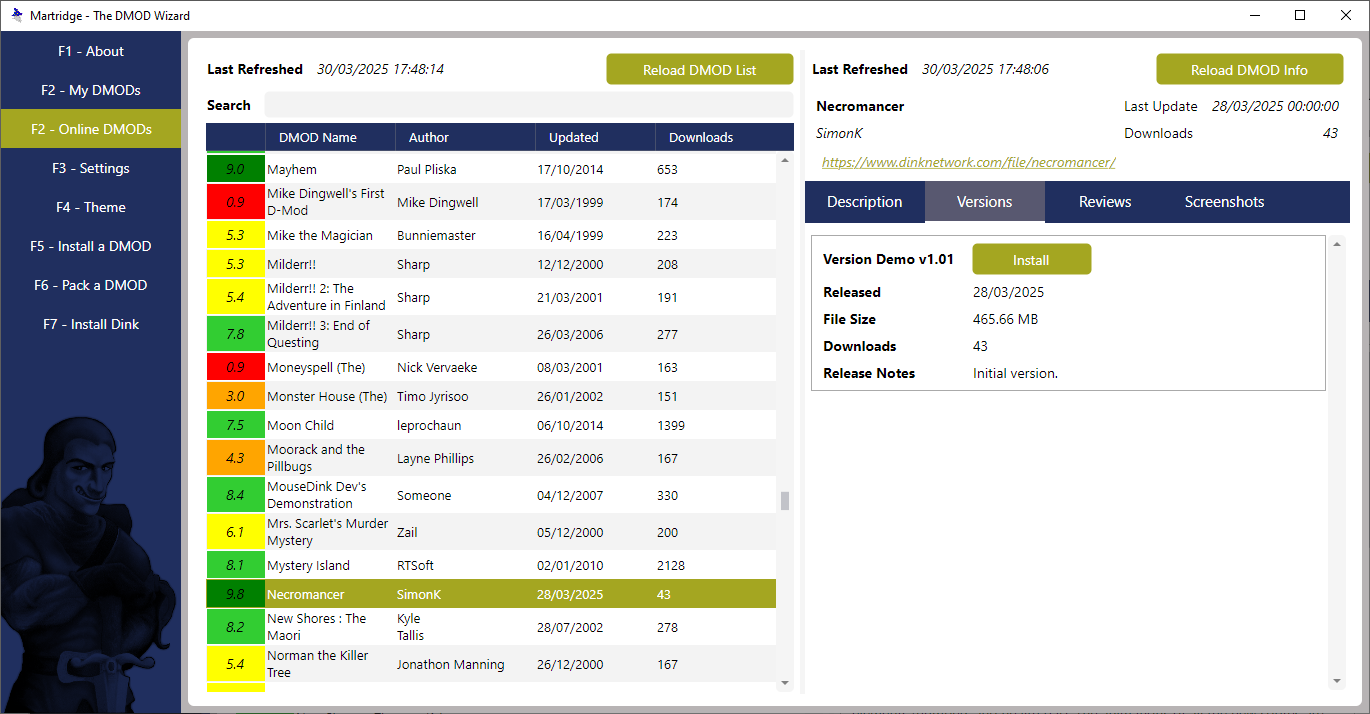The width and height of the screenshot is (1370, 714).
Task: Open F5 - Install a DMOD
Action: tap(91, 246)
